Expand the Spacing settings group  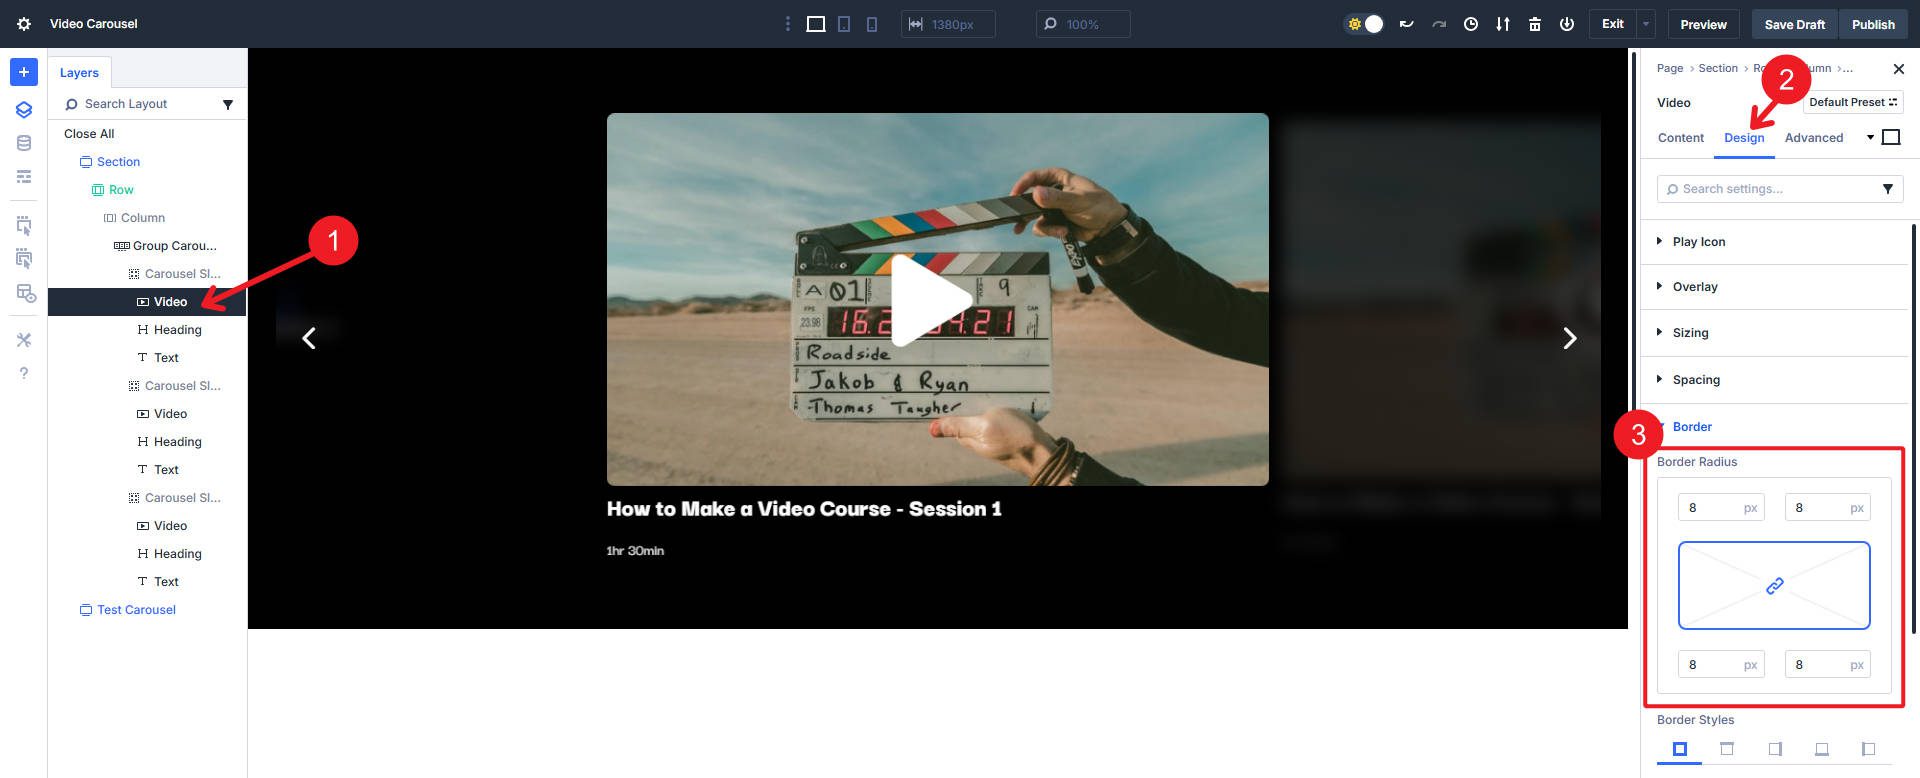(x=1696, y=380)
